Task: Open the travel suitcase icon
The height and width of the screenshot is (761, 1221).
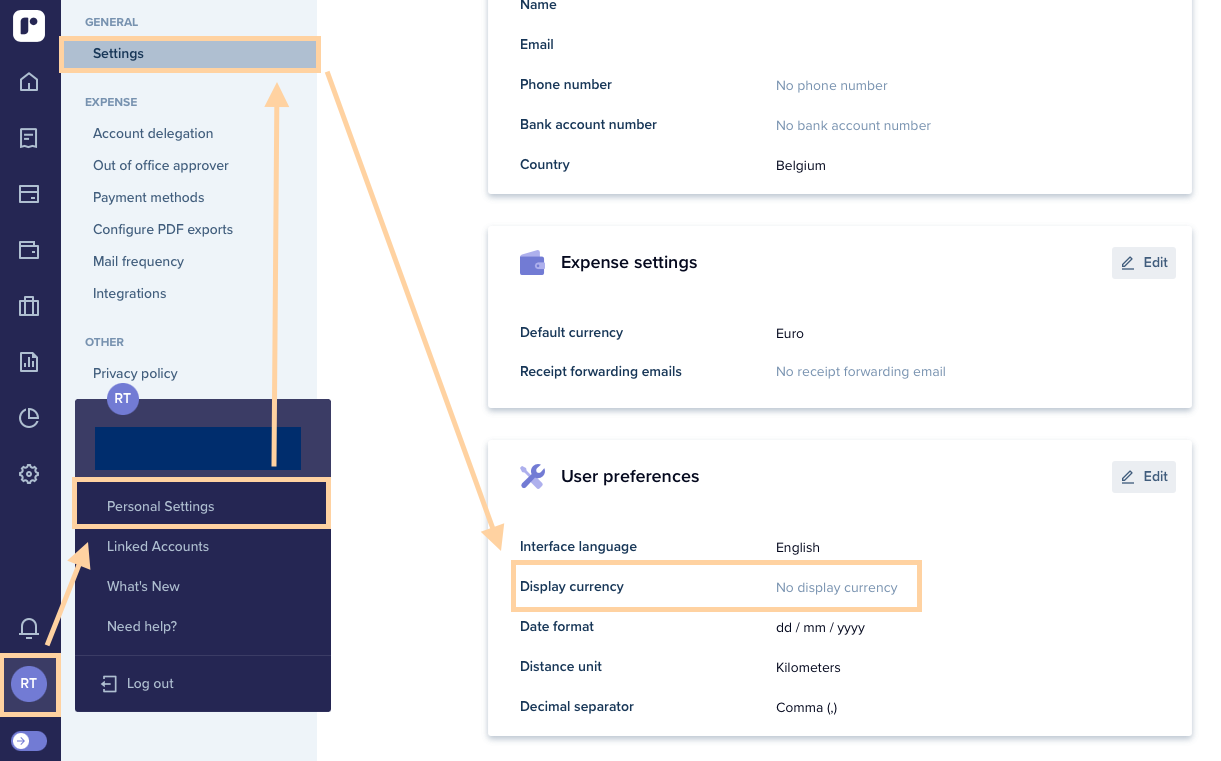Action: (29, 306)
